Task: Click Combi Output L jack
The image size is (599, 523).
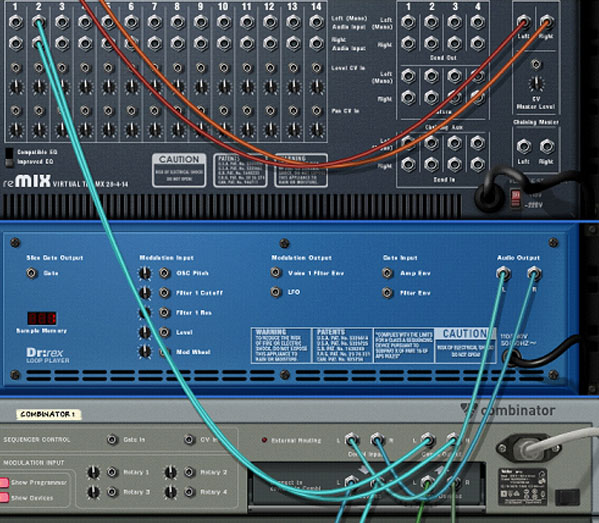Action: (x=428, y=440)
